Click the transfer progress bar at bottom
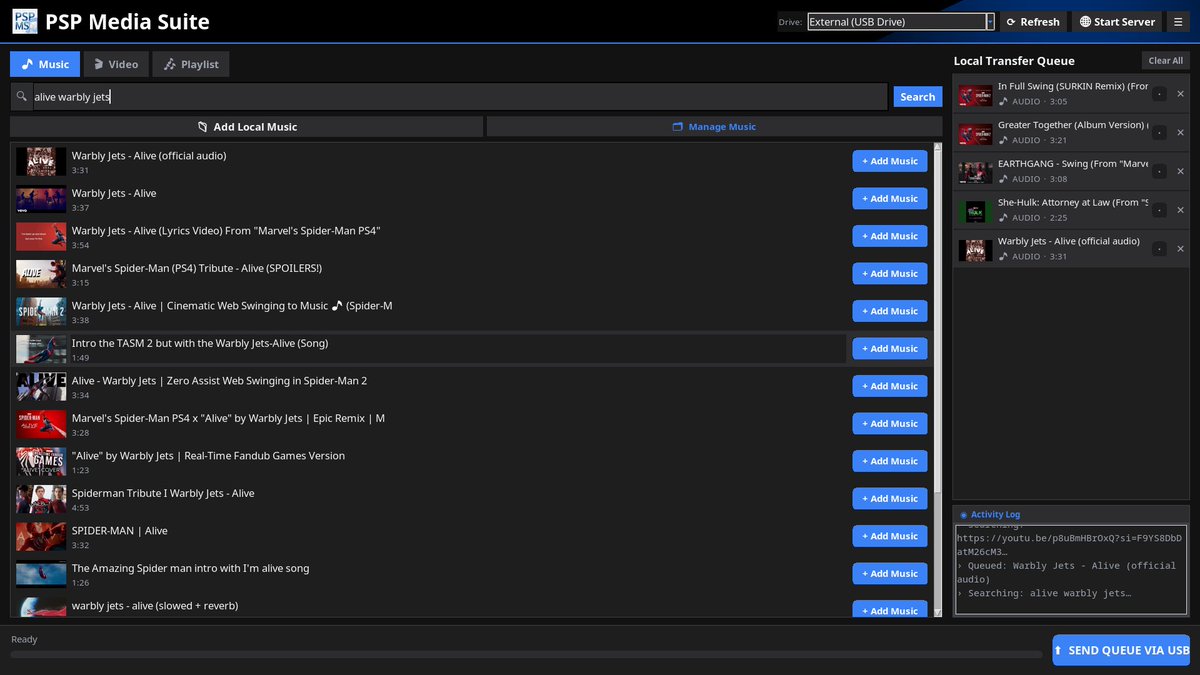The height and width of the screenshot is (675, 1200). pyautogui.click(x=525, y=655)
